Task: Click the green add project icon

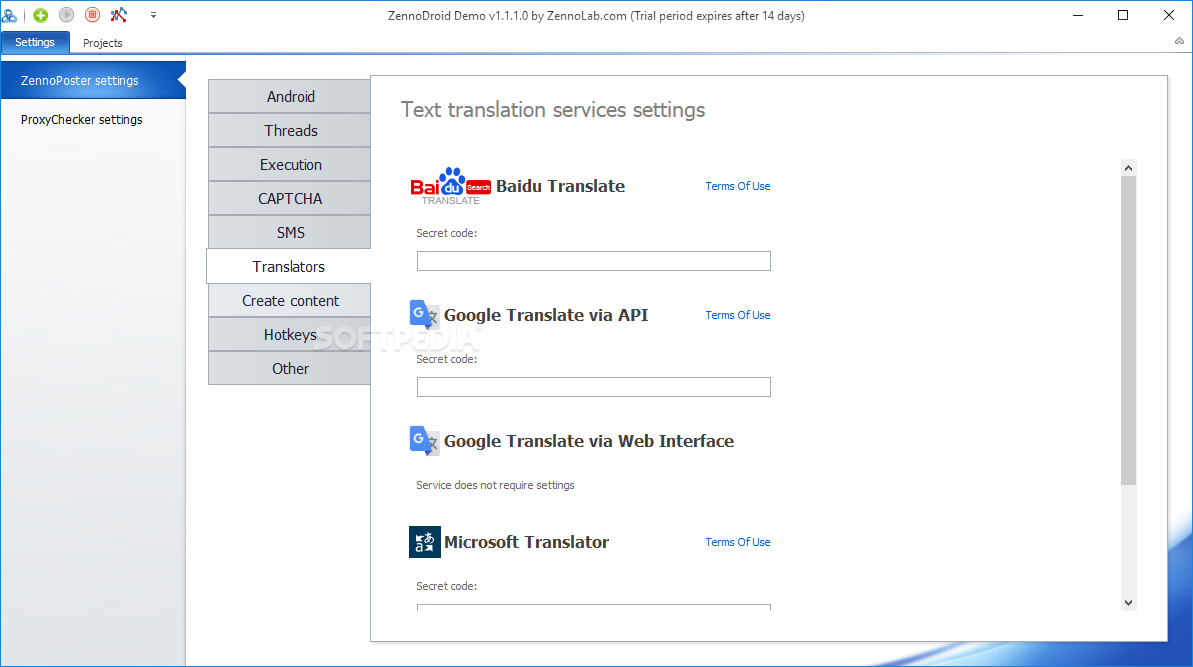Action: click(x=41, y=15)
